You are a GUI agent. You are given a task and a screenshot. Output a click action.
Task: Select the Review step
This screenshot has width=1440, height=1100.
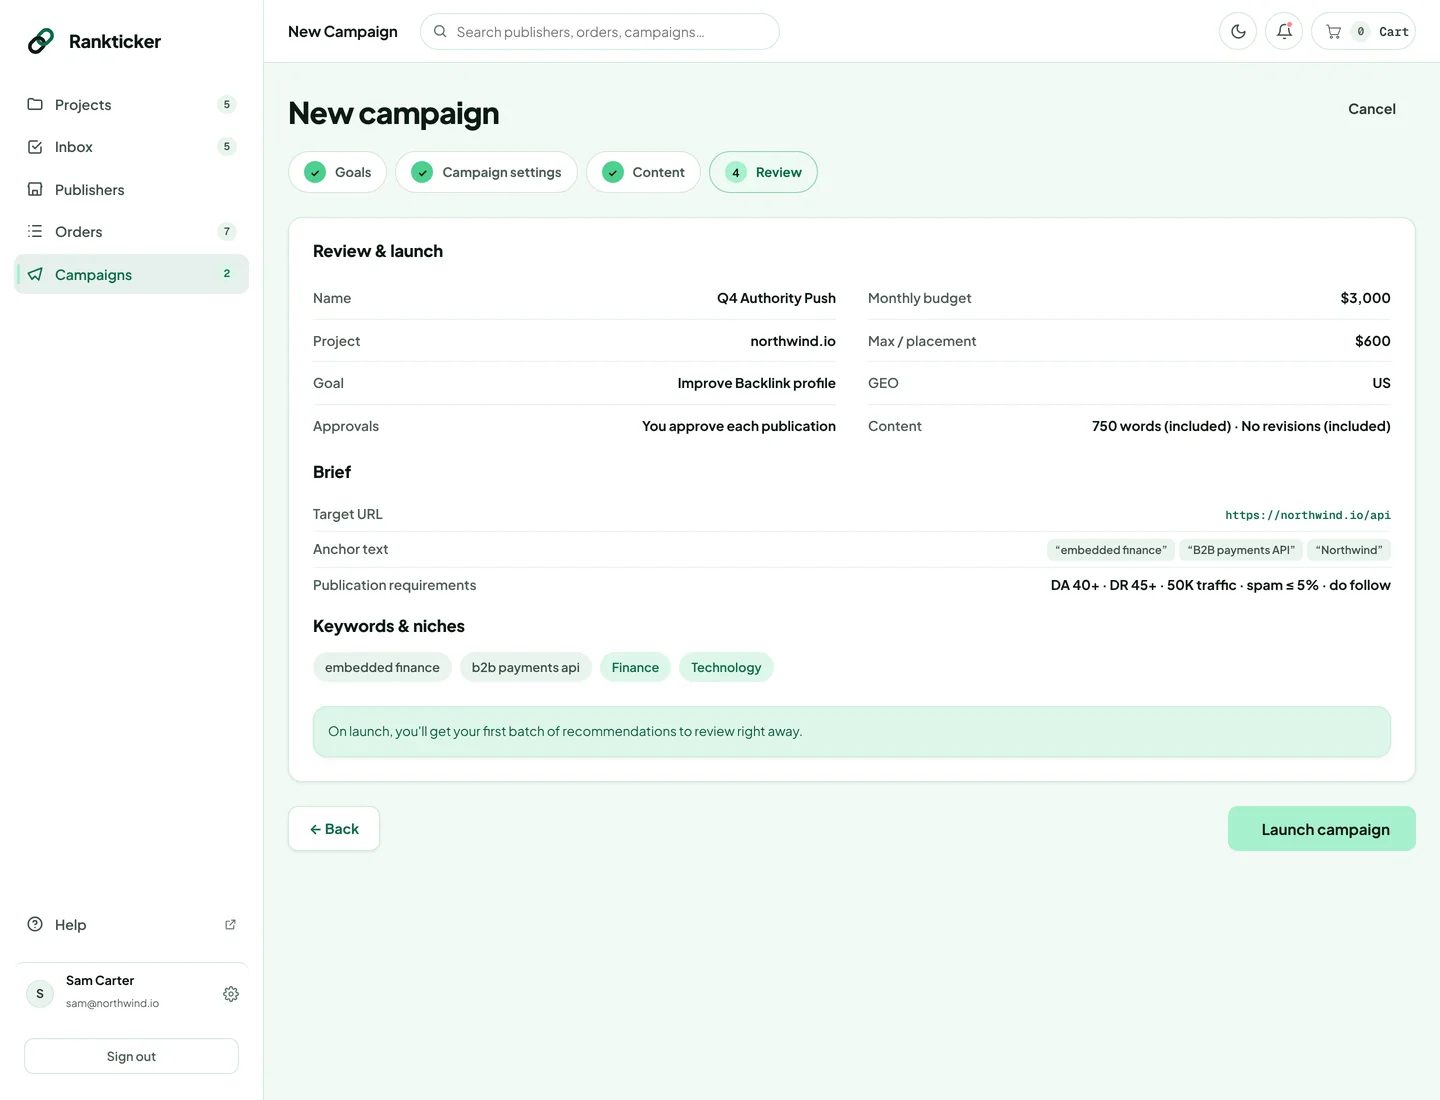[x=763, y=172]
